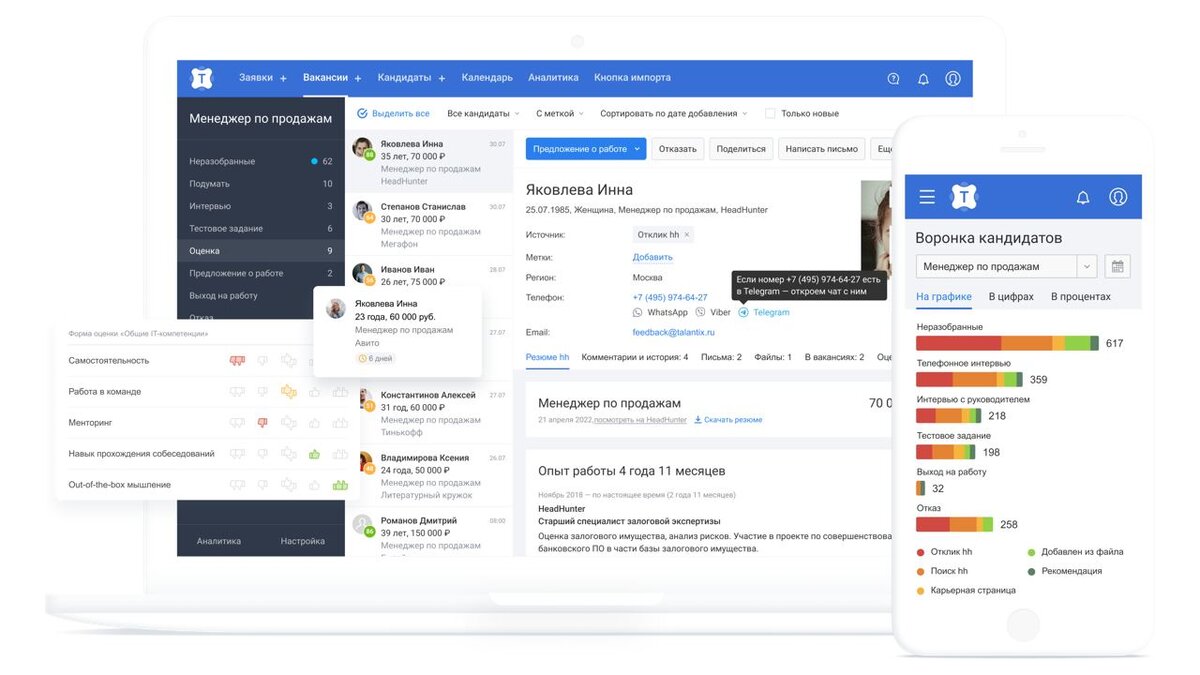This screenshot has width=1200, height=675.
Task: Open notifications bell on the phone
Action: tap(1083, 197)
